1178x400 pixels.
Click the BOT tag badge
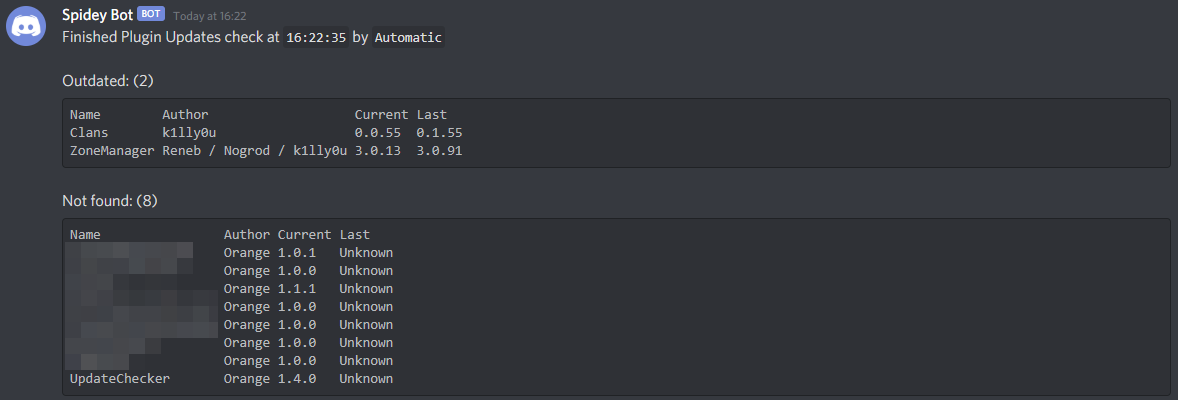[x=151, y=16]
